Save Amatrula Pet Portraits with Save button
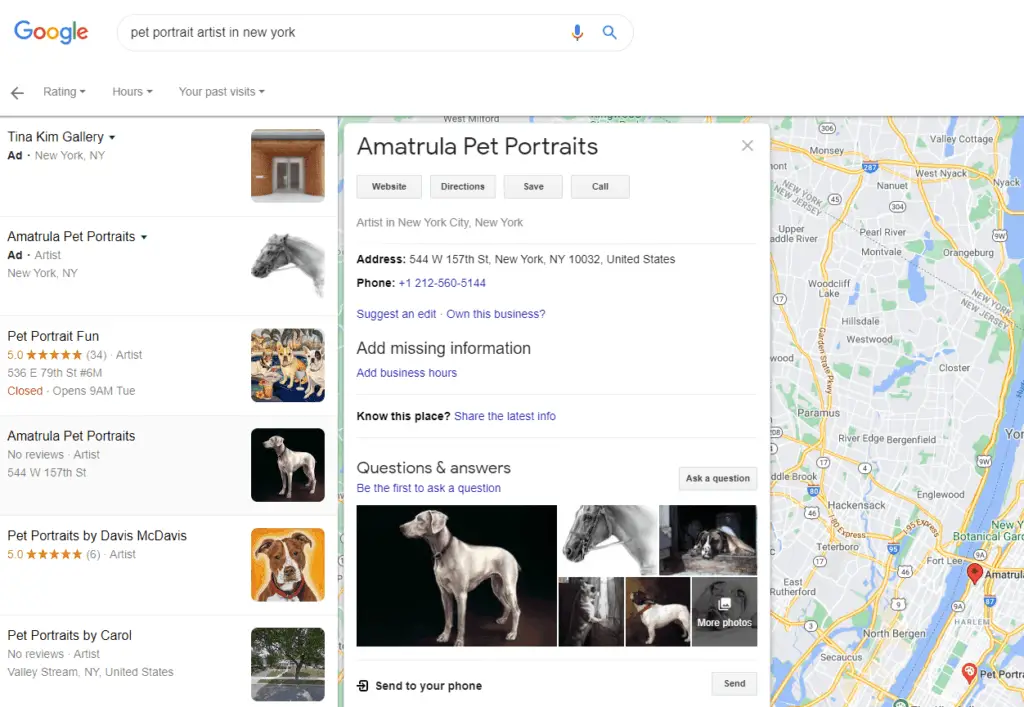 [533, 187]
